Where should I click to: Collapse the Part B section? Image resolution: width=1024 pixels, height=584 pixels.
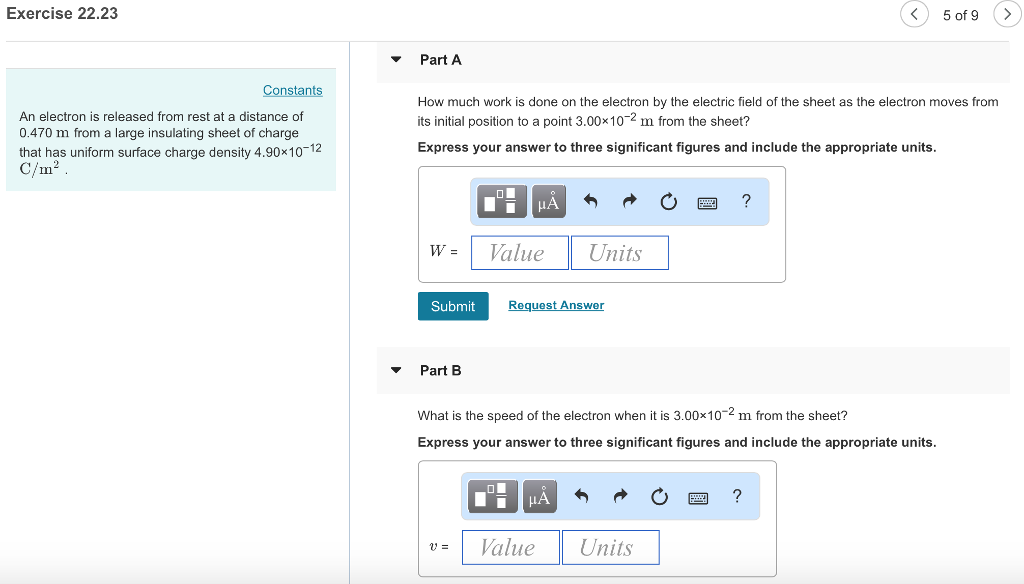coord(396,370)
